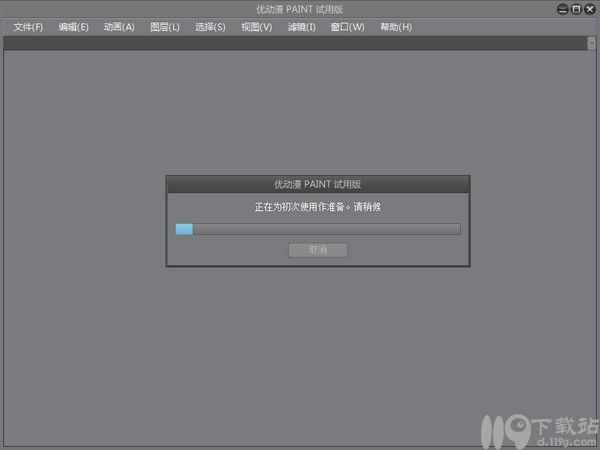The height and width of the screenshot is (450, 600).
Task: Click the small toolbar collapse handle
Action: click(x=592, y=43)
